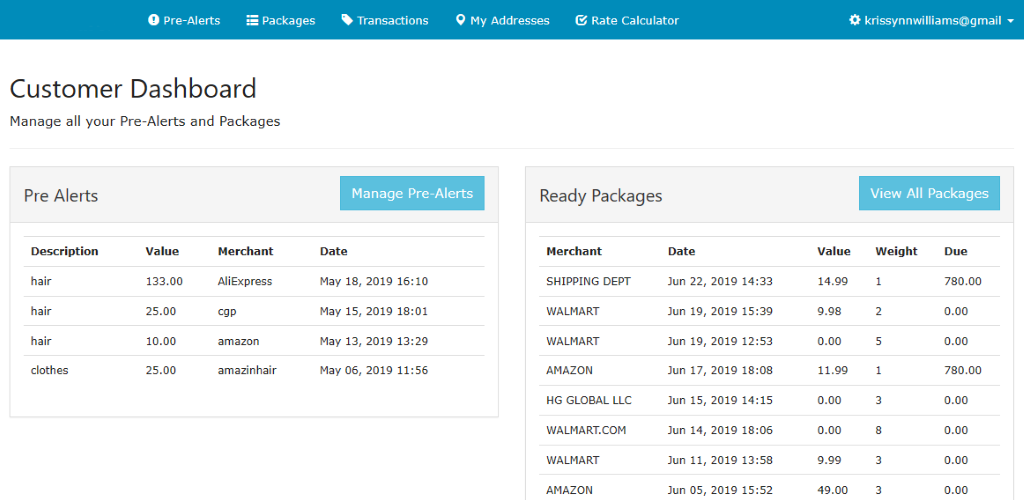Click the My Addresses map pin icon

pyautogui.click(x=460, y=20)
